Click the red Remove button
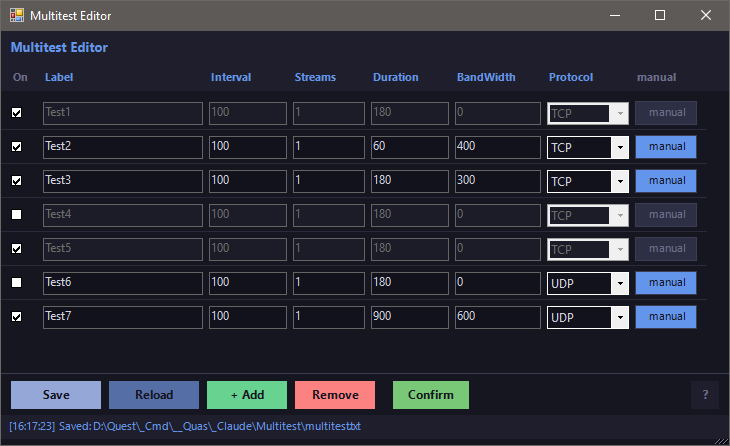The image size is (730, 446). (335, 395)
